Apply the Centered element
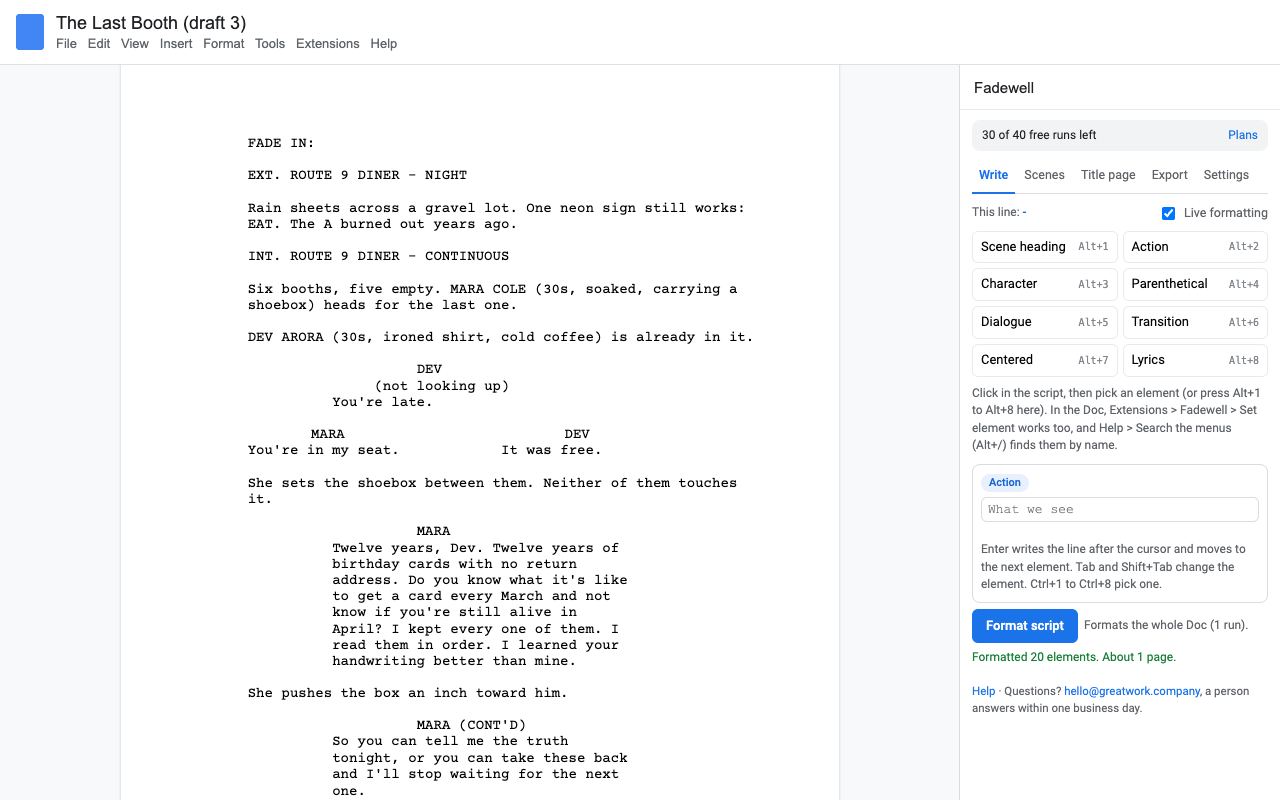Screen dimensions: 1280x800 (1045, 360)
